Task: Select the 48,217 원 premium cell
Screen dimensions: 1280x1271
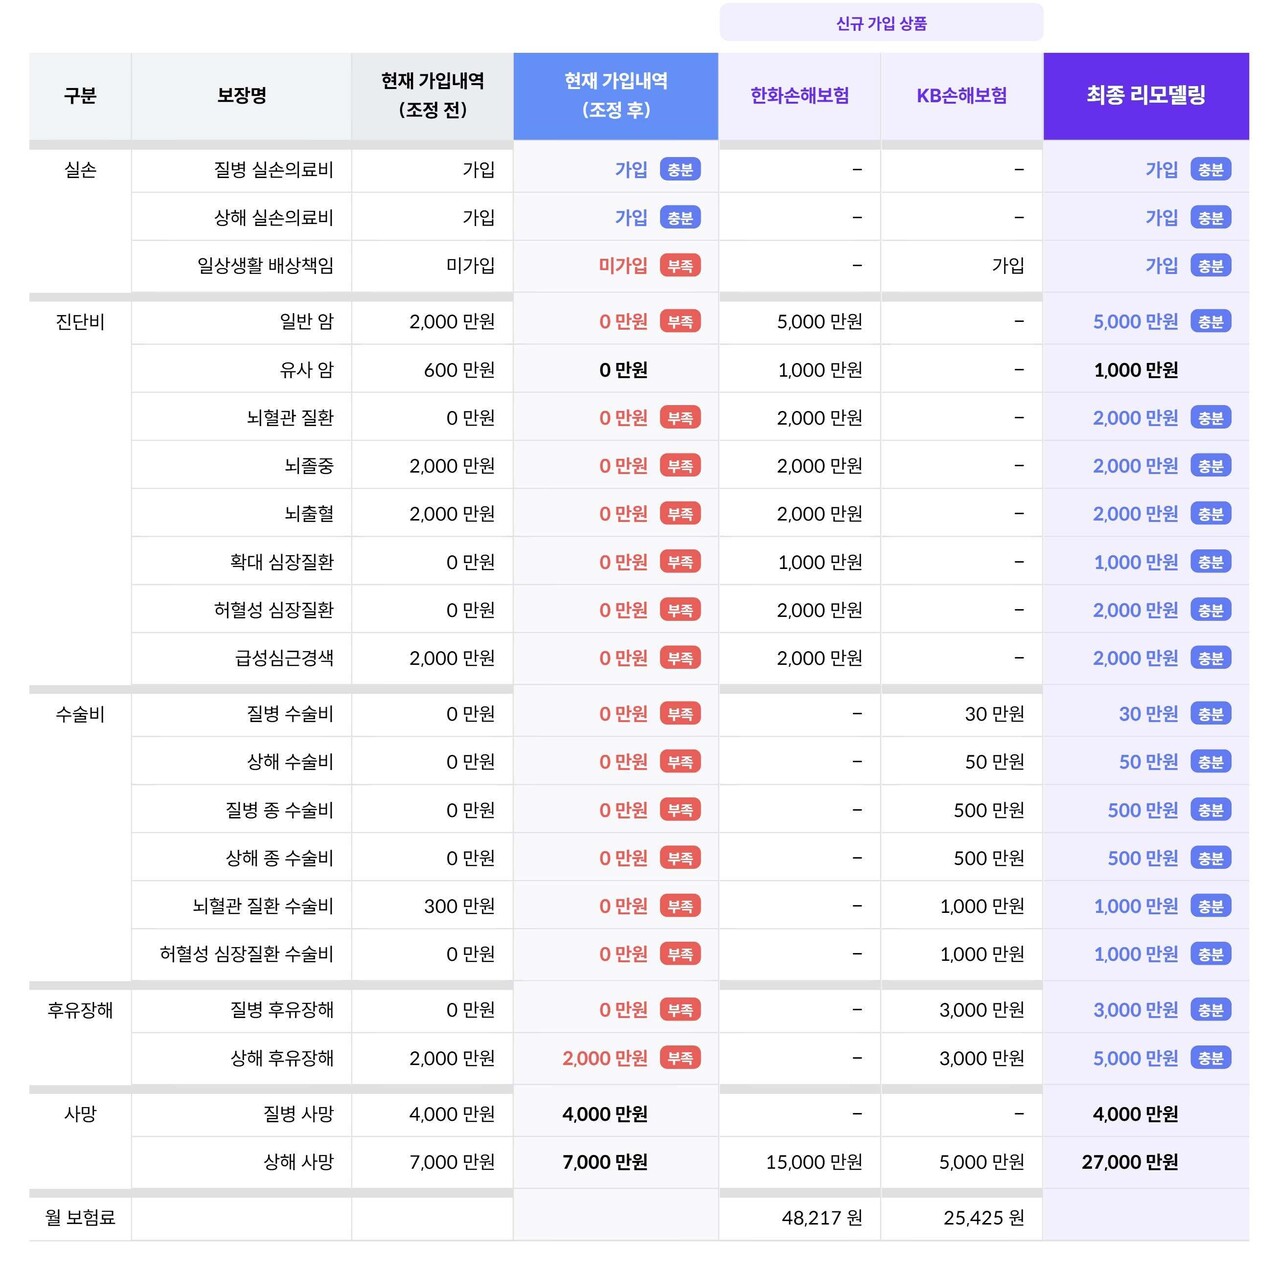Action: point(820,1218)
